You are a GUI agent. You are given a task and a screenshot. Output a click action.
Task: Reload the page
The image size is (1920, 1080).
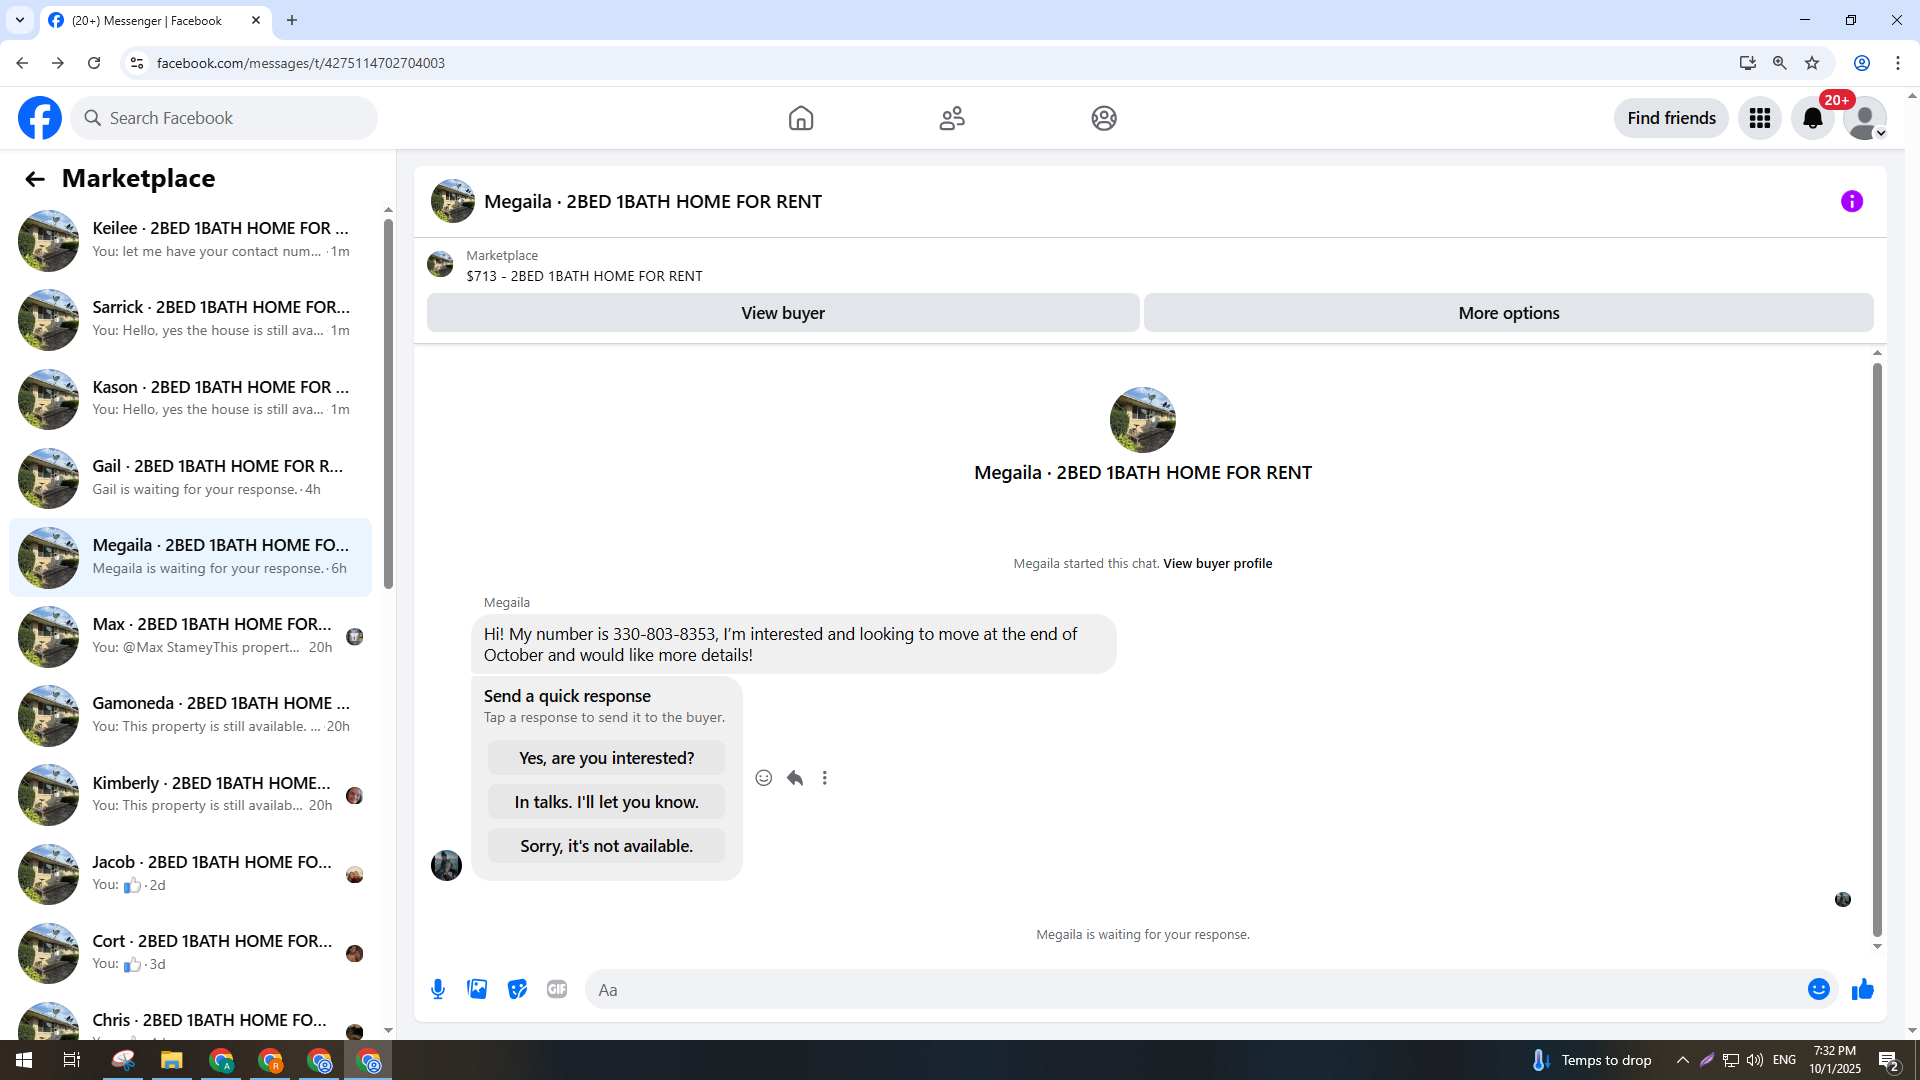point(94,63)
